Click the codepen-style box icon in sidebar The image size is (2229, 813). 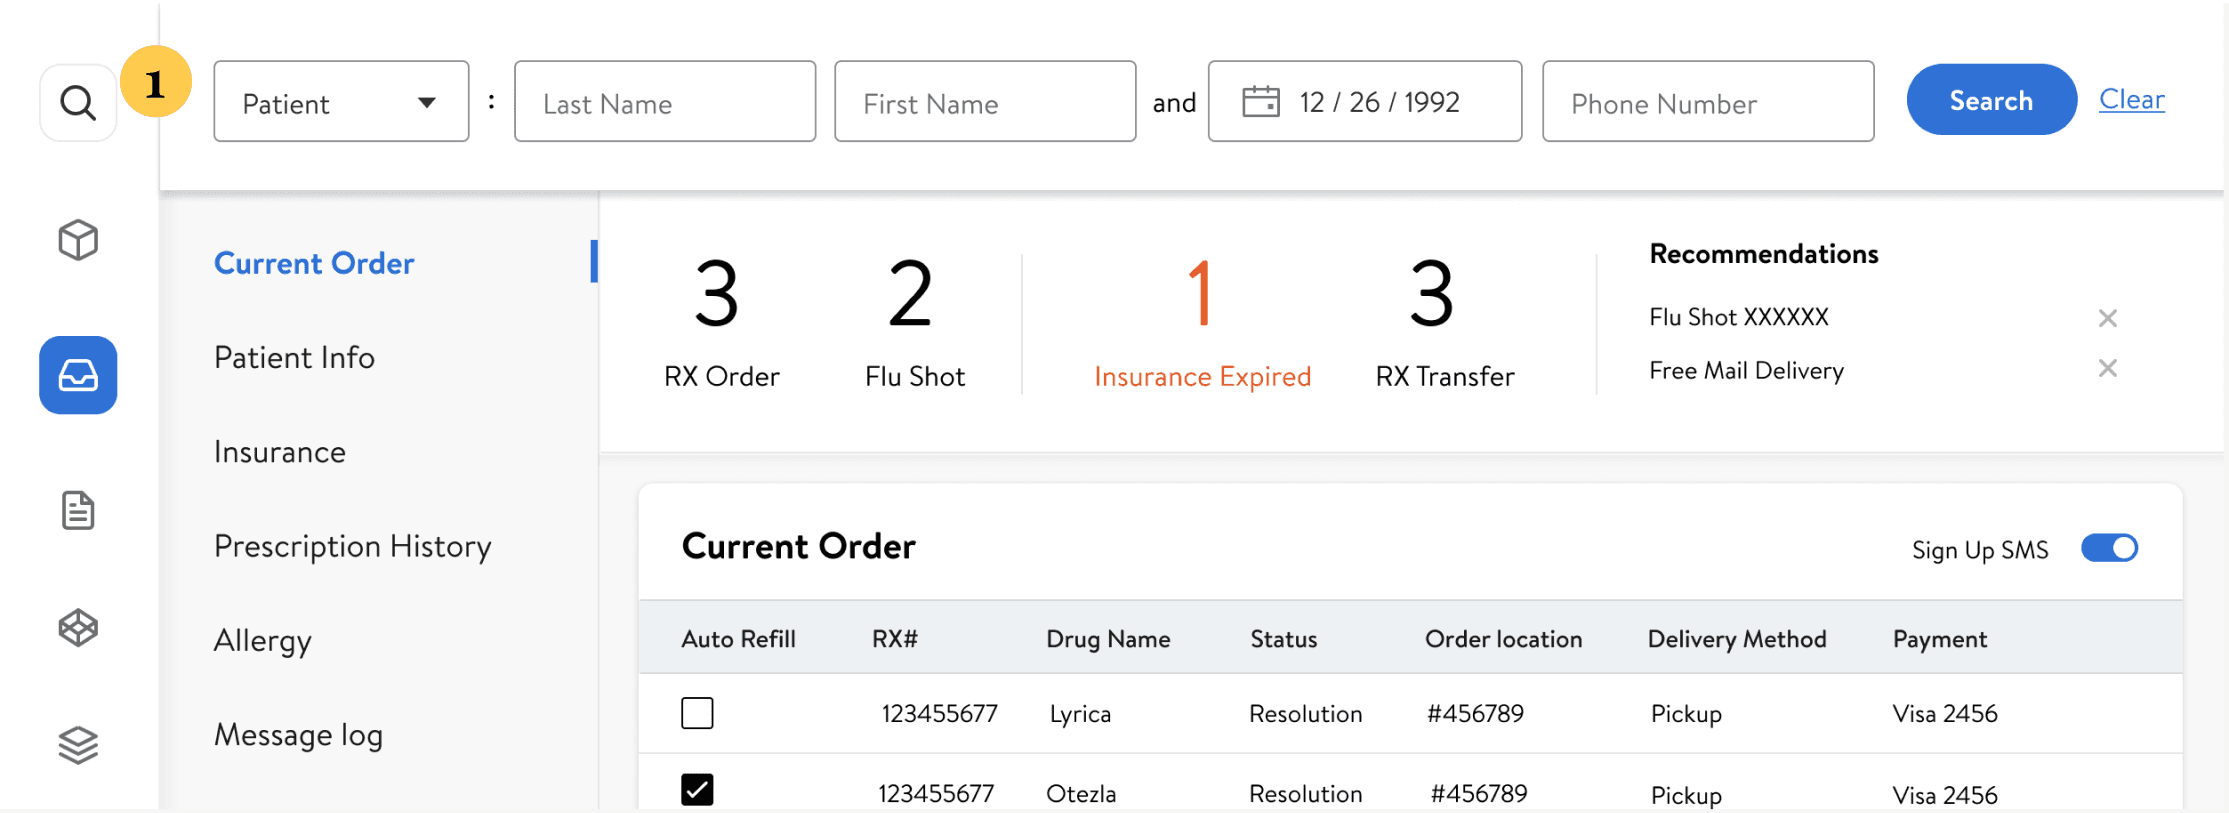point(78,628)
